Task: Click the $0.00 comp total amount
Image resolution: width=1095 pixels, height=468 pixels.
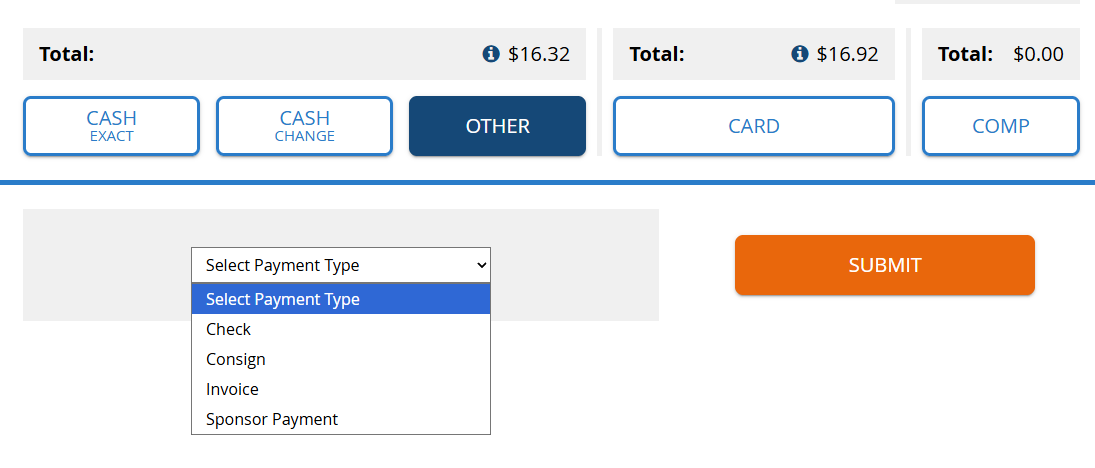Action: tap(1038, 54)
